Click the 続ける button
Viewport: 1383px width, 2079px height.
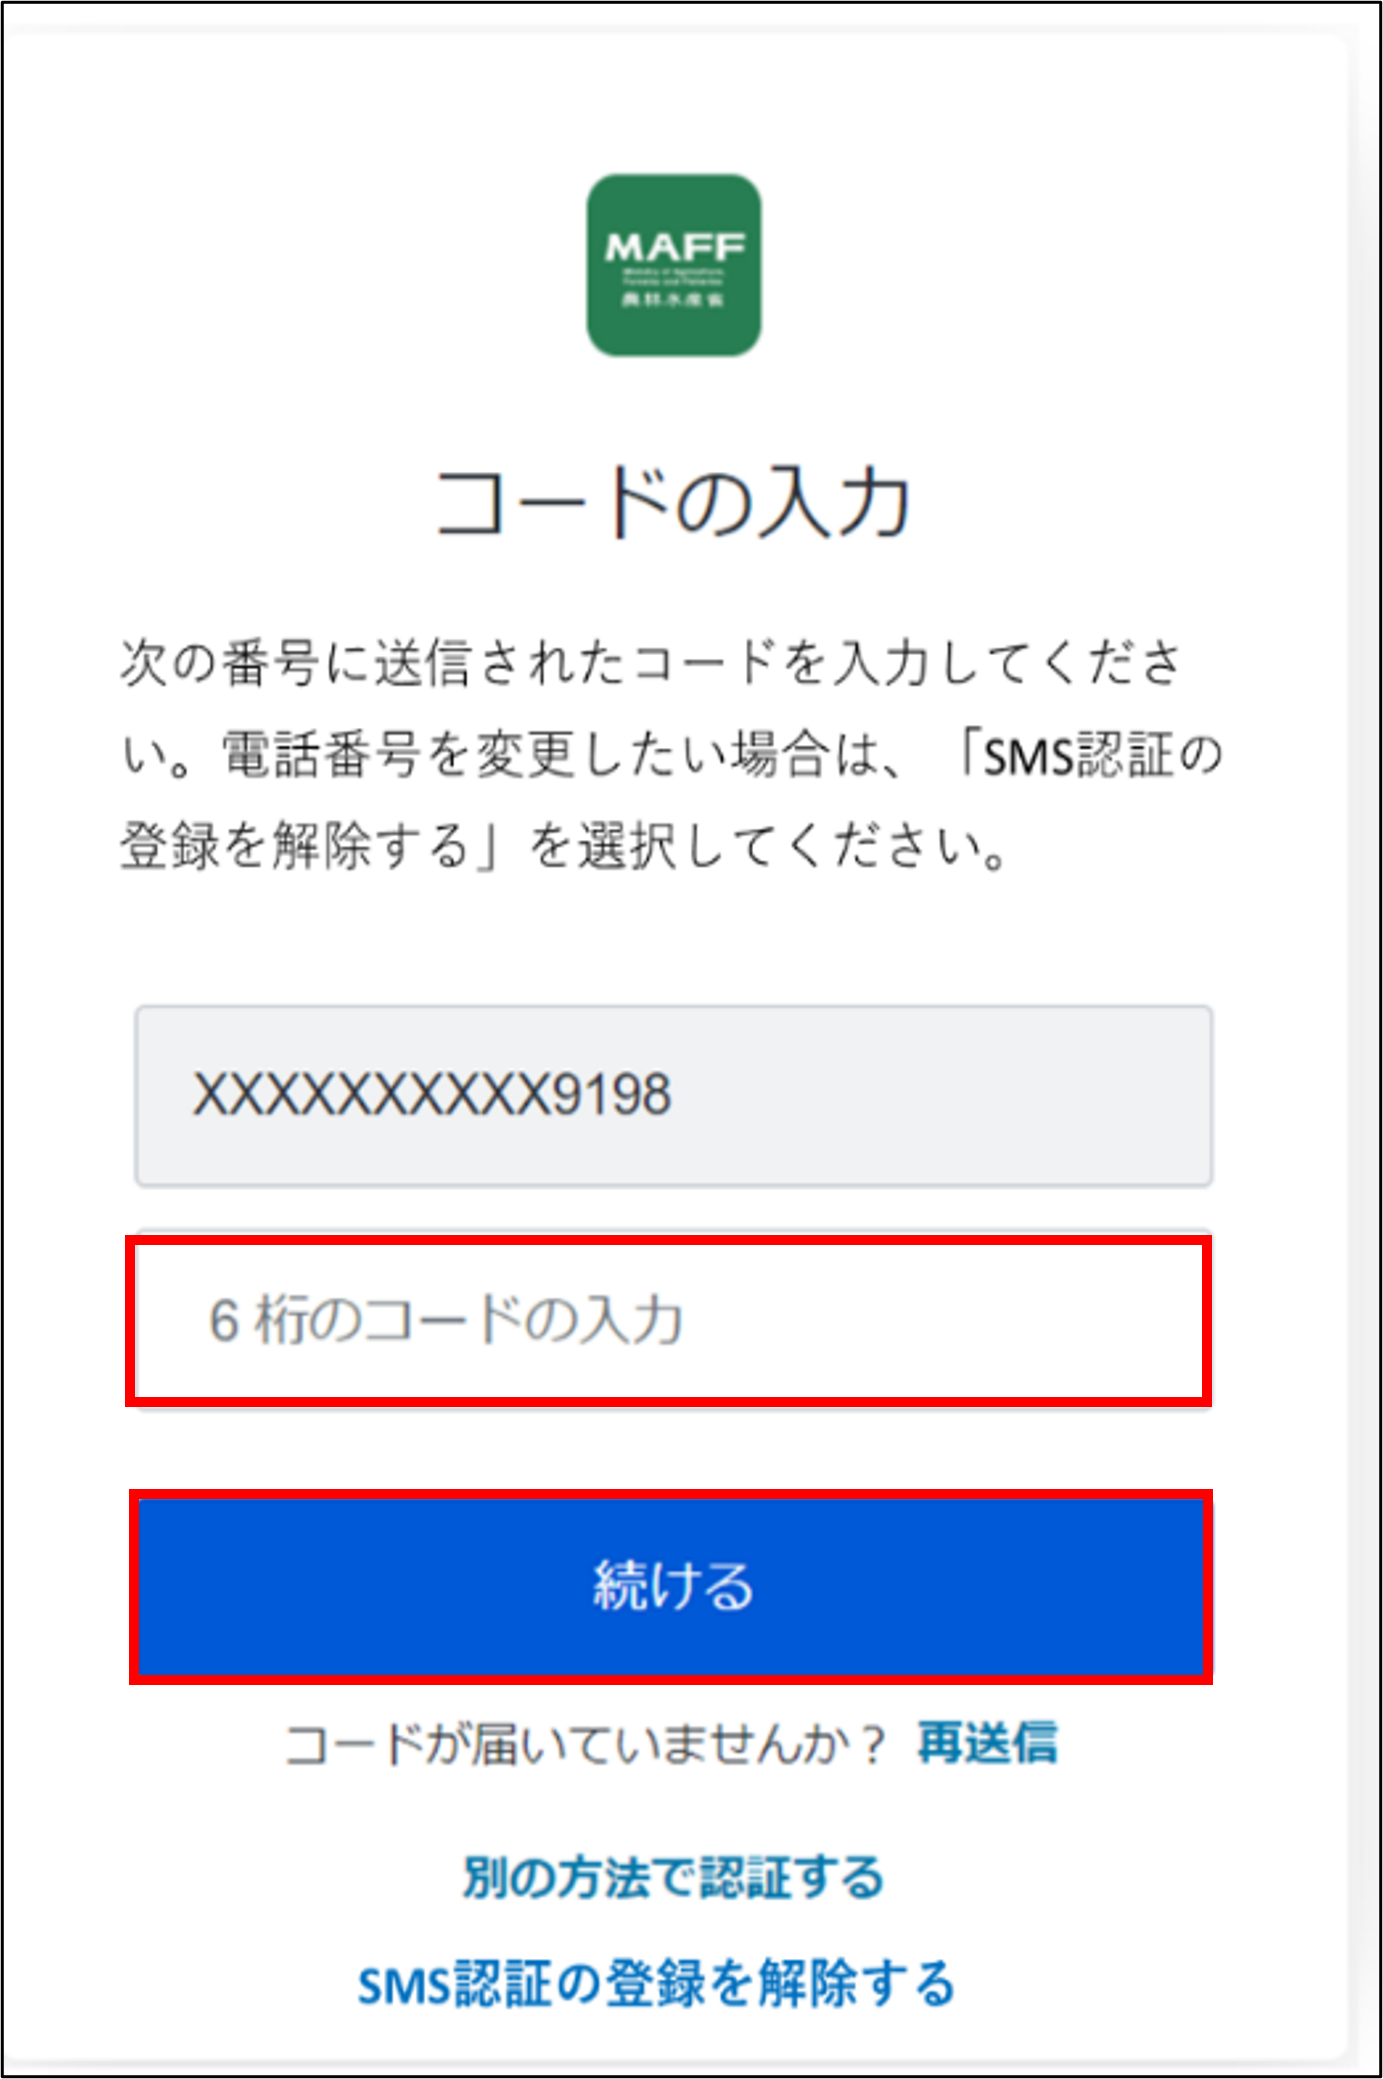pyautogui.click(x=671, y=1586)
